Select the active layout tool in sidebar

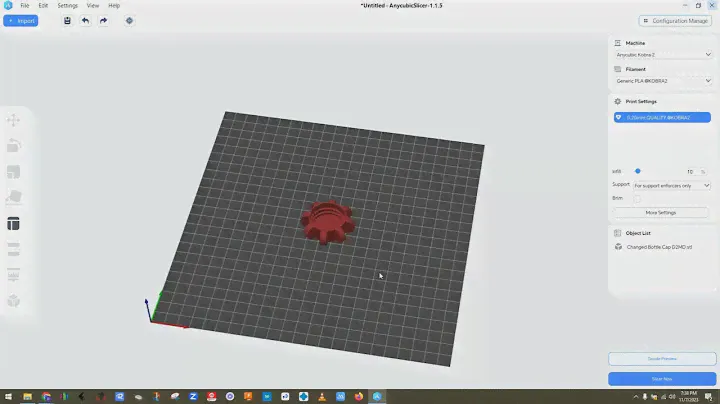[14, 224]
